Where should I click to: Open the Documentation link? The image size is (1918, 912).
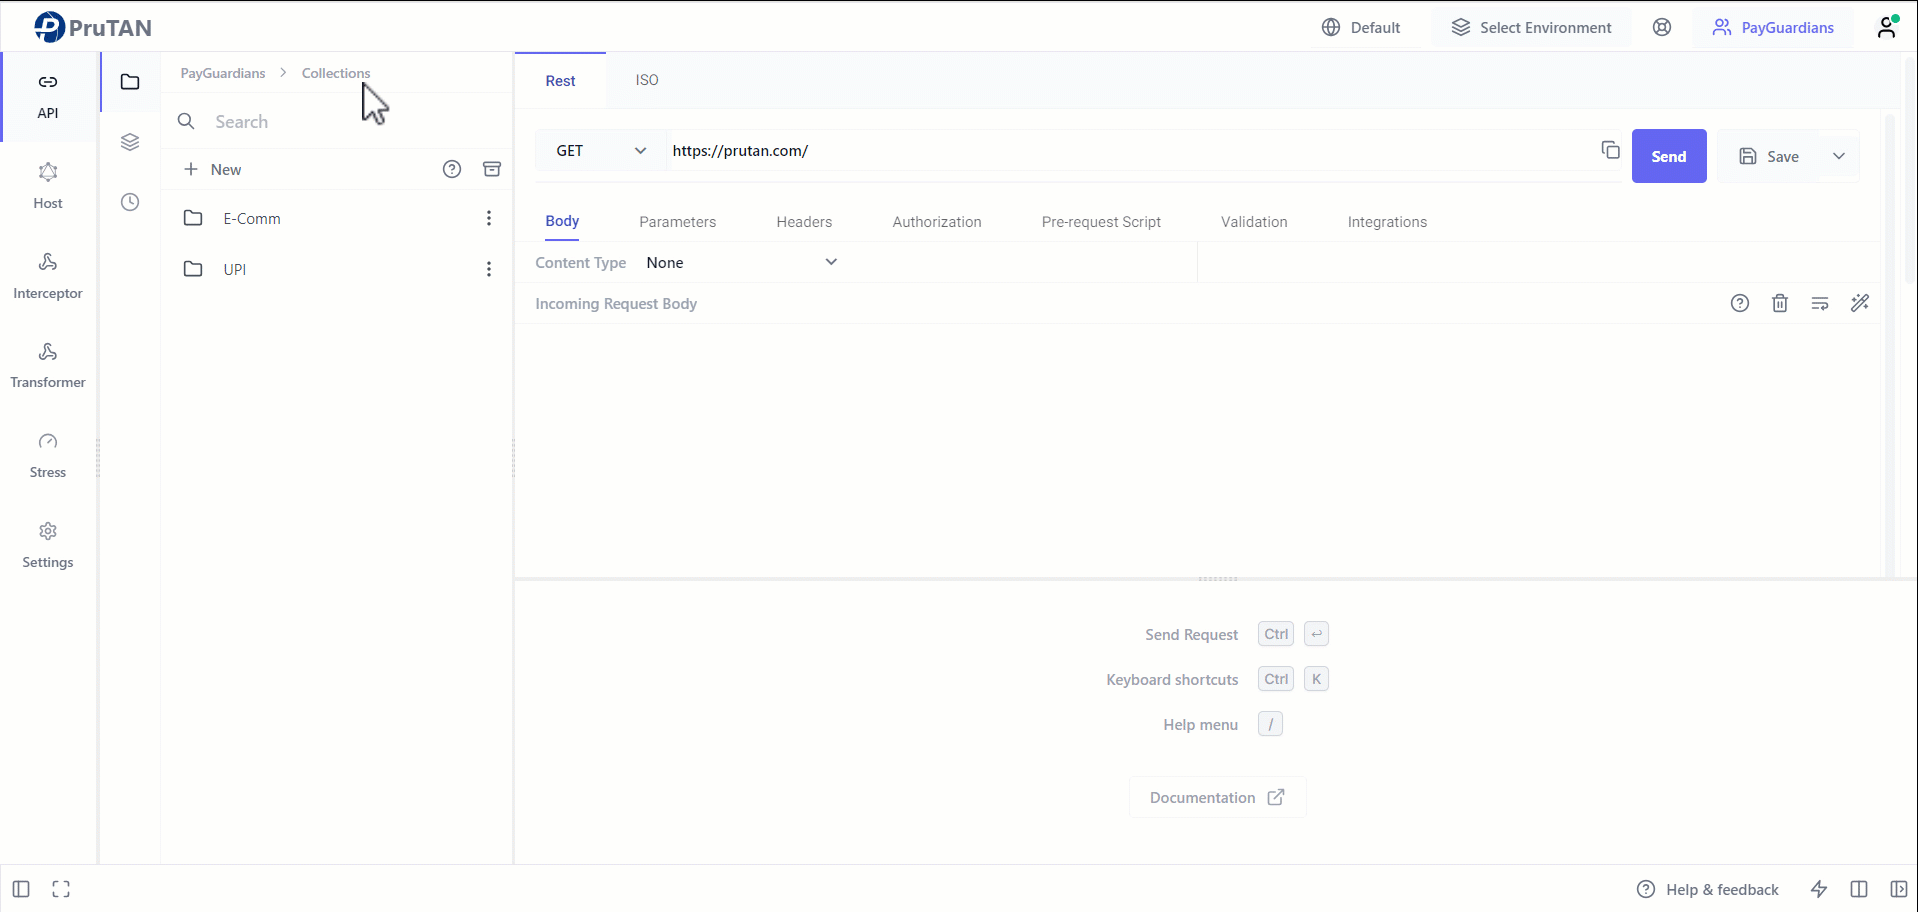[1217, 797]
